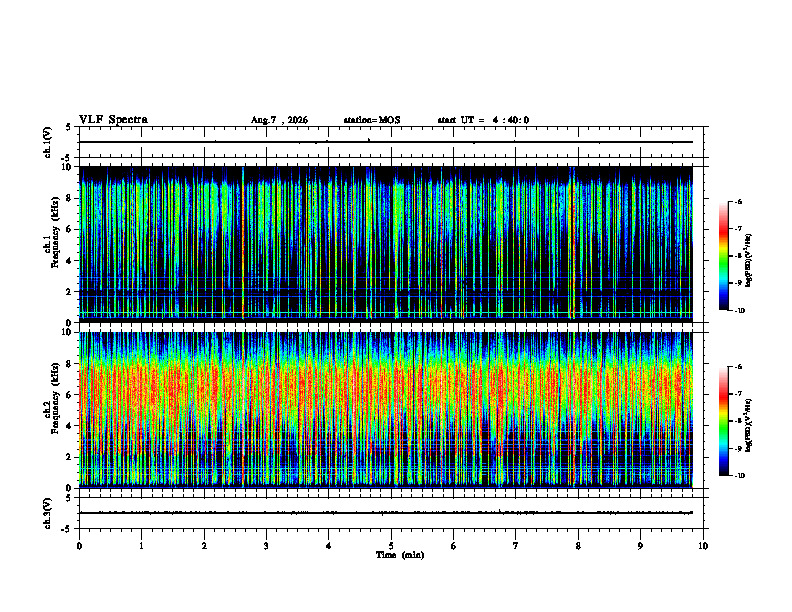Click the ch.1(V) waveform panel label

coord(48,142)
